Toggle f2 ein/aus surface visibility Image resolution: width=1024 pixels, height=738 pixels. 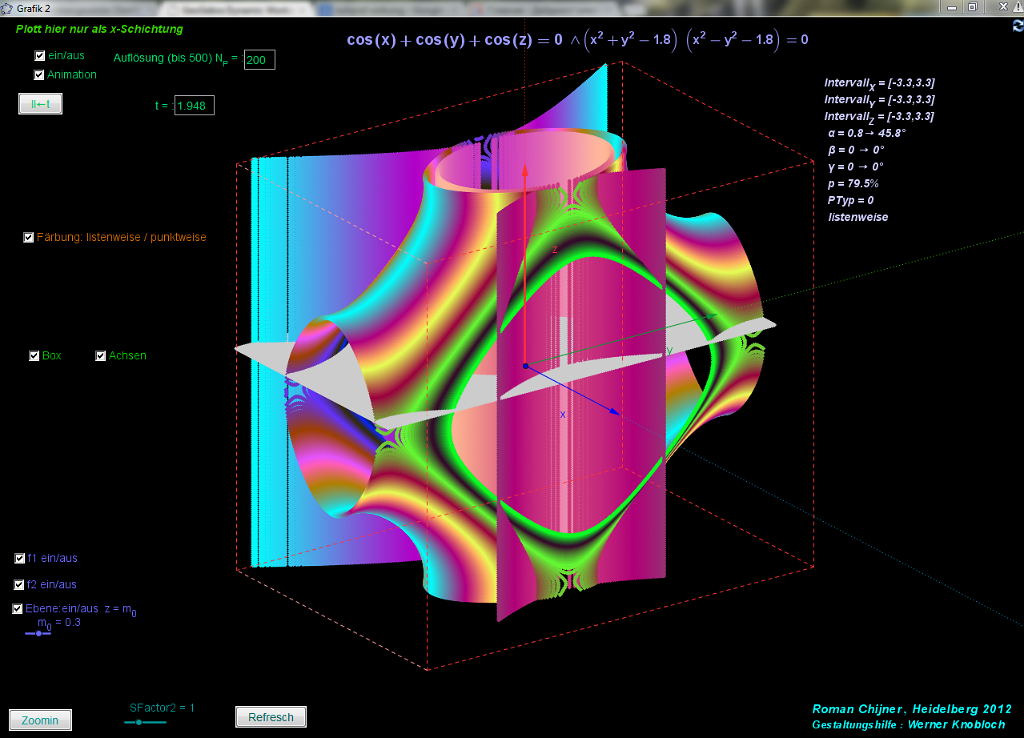tap(20, 585)
